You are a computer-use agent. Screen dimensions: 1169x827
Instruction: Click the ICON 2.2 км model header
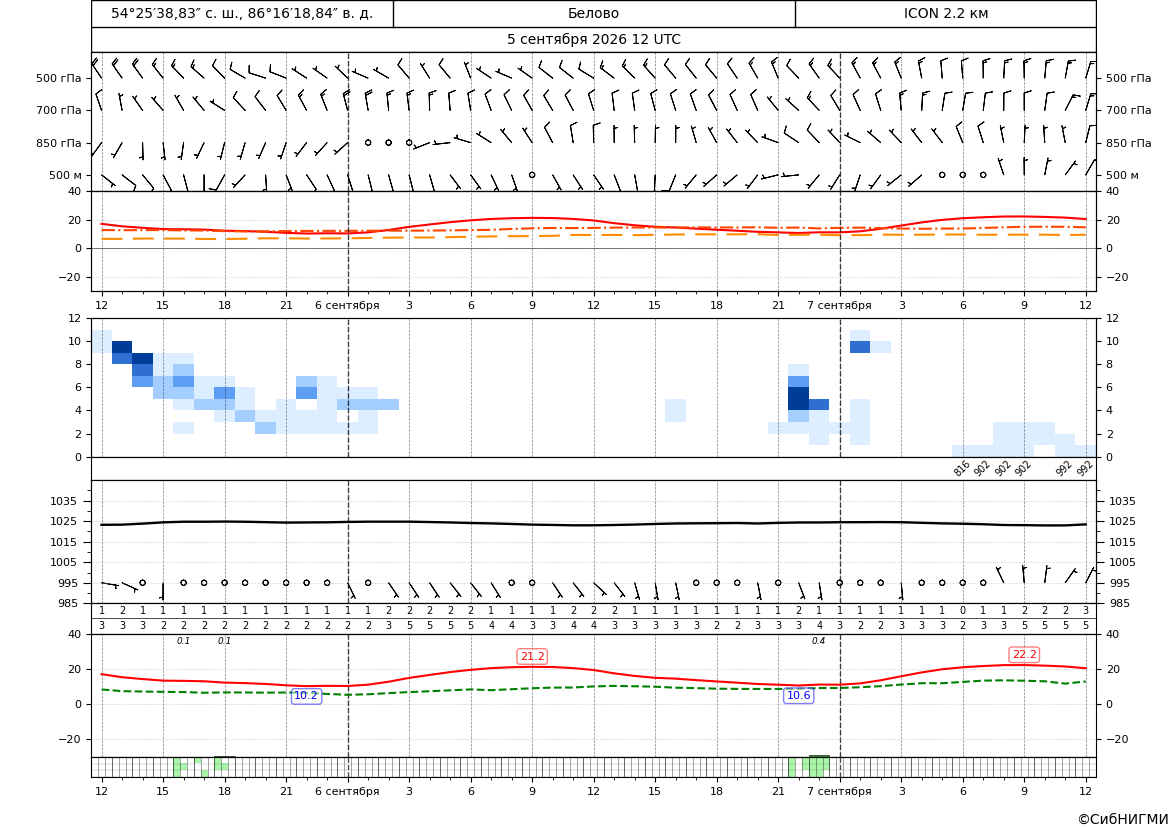[945, 13]
